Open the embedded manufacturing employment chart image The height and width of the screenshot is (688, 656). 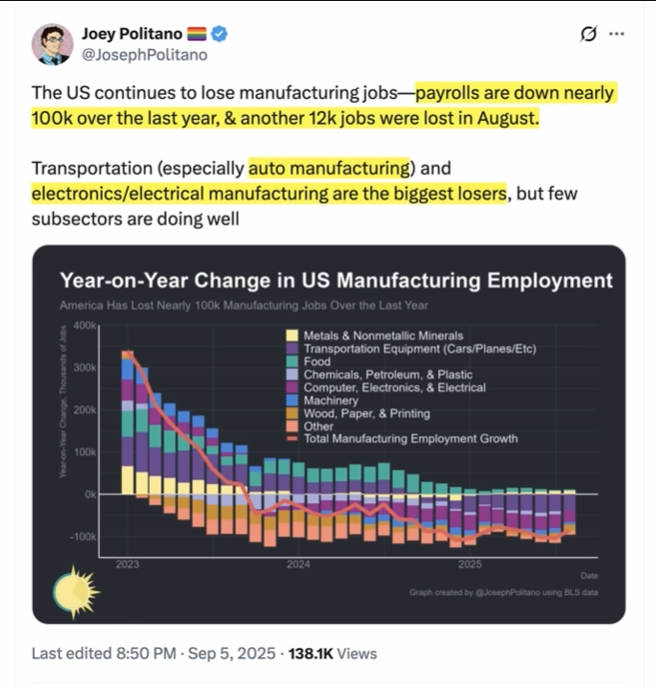[329, 434]
